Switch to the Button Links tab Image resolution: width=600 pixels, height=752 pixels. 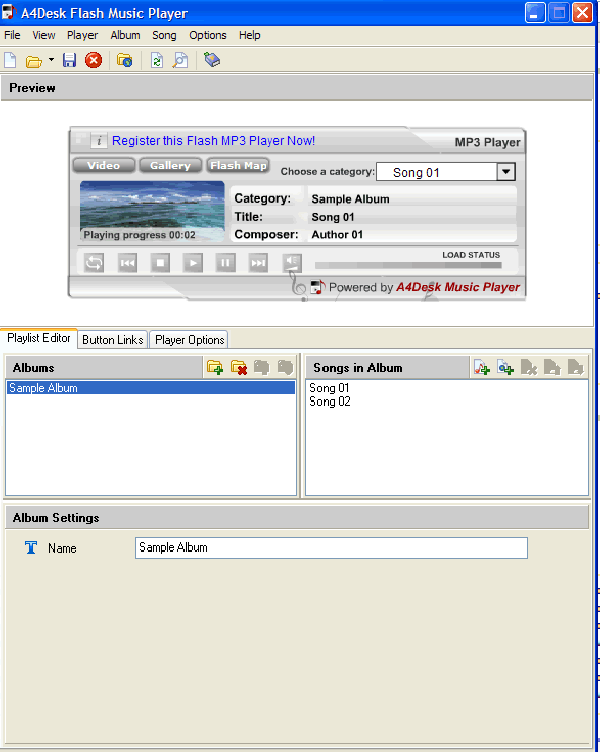pyautogui.click(x=113, y=340)
